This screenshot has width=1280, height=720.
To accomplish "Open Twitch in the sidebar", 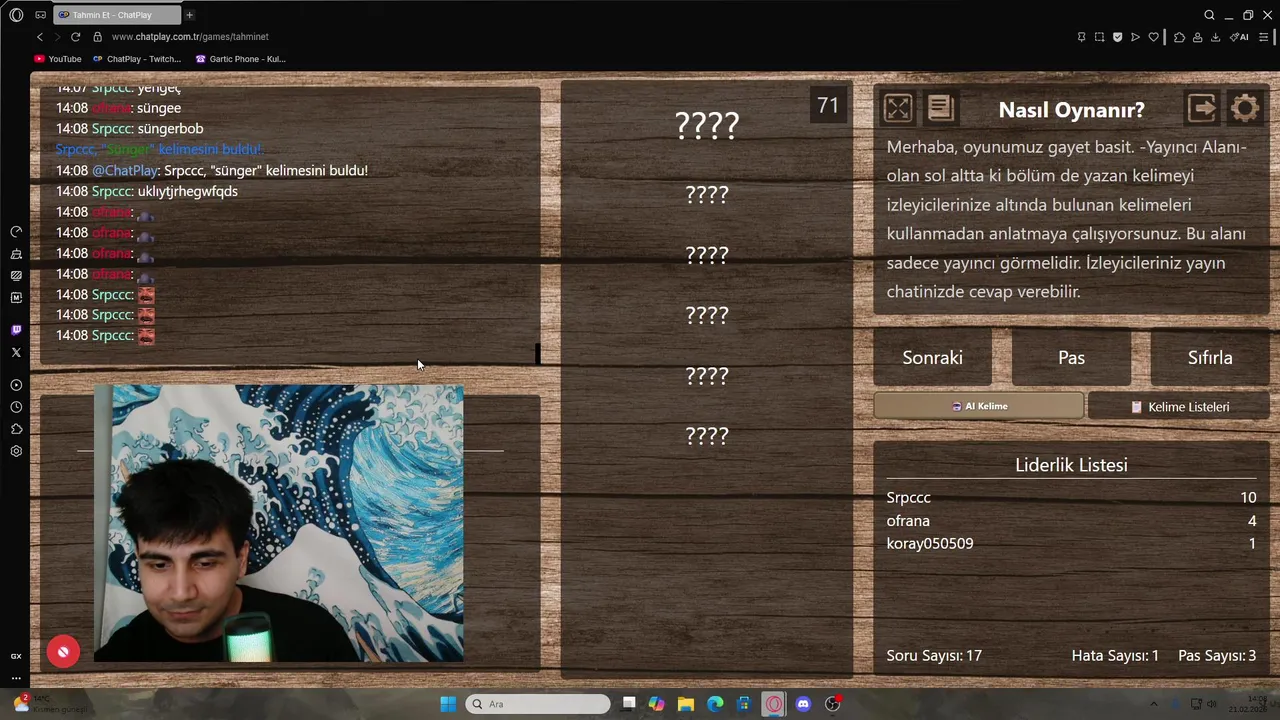I will [16, 330].
